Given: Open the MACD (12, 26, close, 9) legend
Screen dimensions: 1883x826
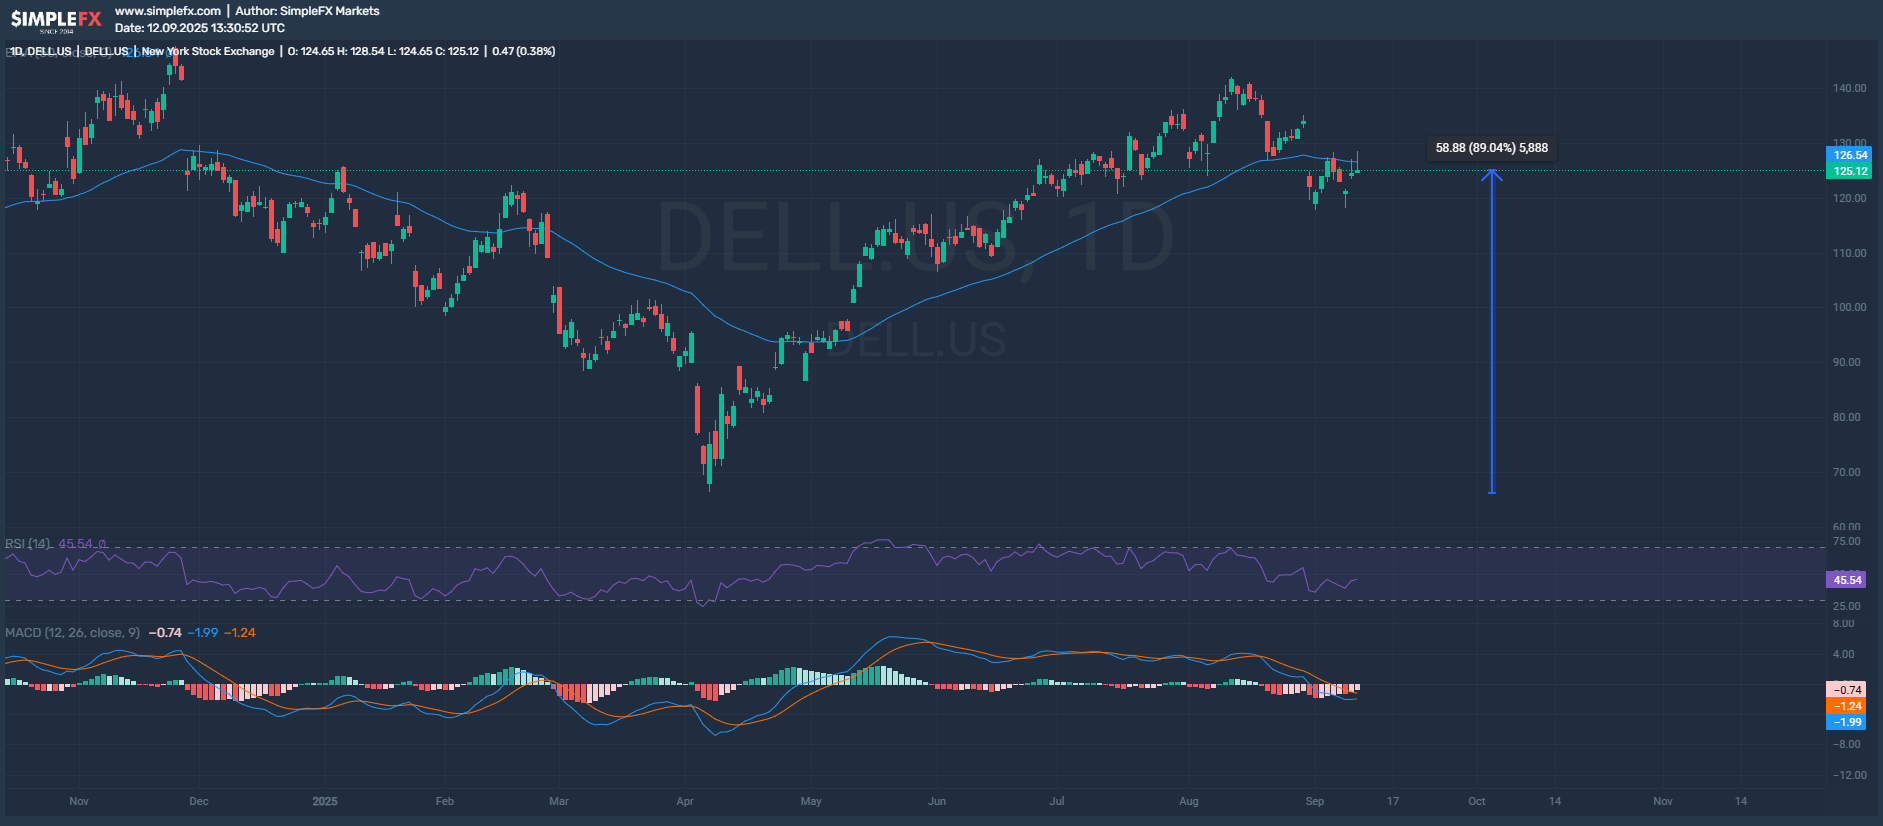Looking at the screenshot, I should 72,633.
